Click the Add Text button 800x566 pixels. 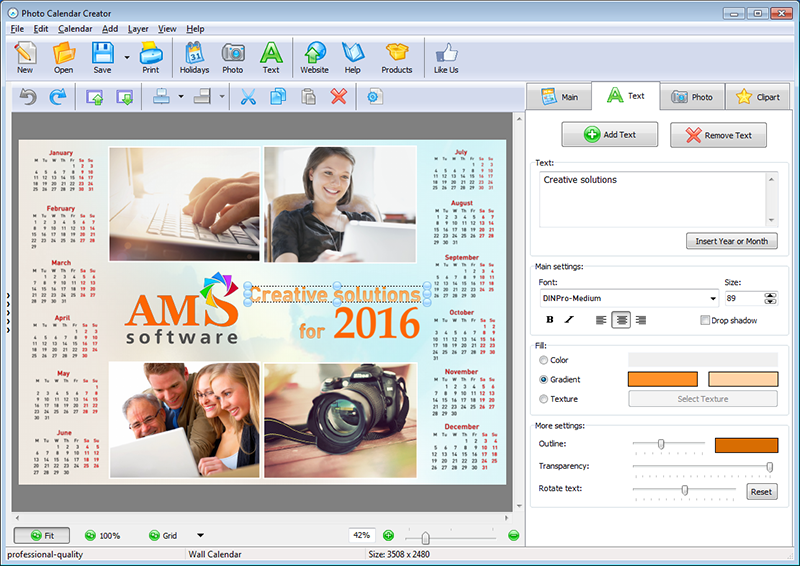click(610, 134)
